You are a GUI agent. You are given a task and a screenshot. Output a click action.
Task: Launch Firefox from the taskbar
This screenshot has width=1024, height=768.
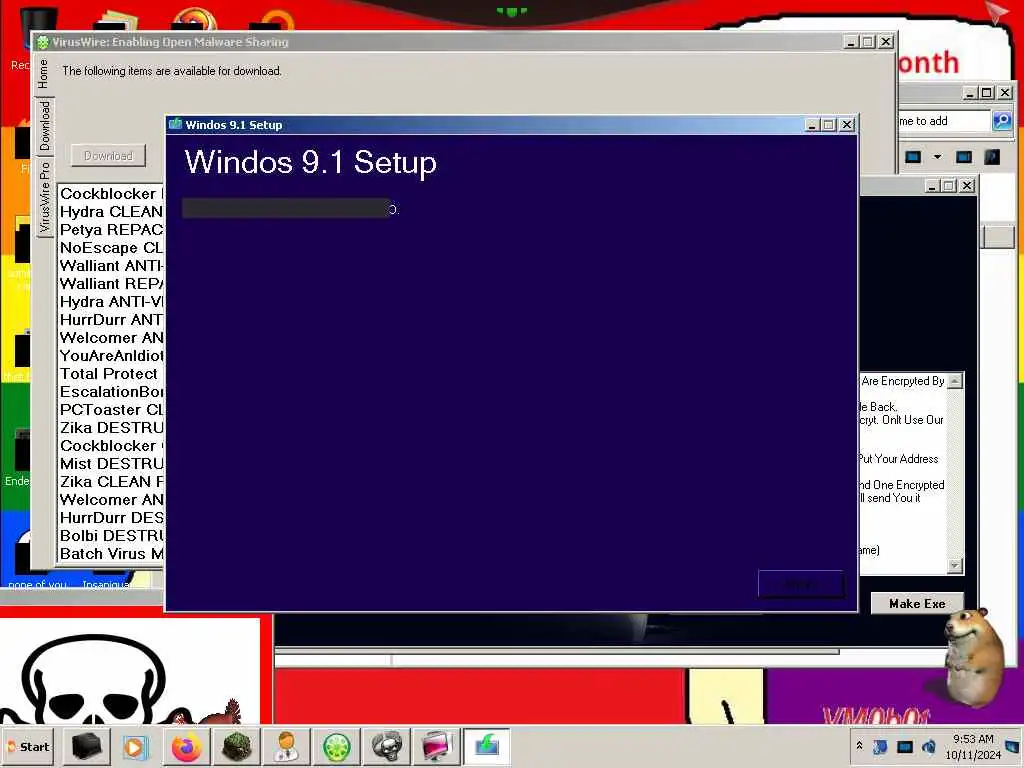coord(187,746)
